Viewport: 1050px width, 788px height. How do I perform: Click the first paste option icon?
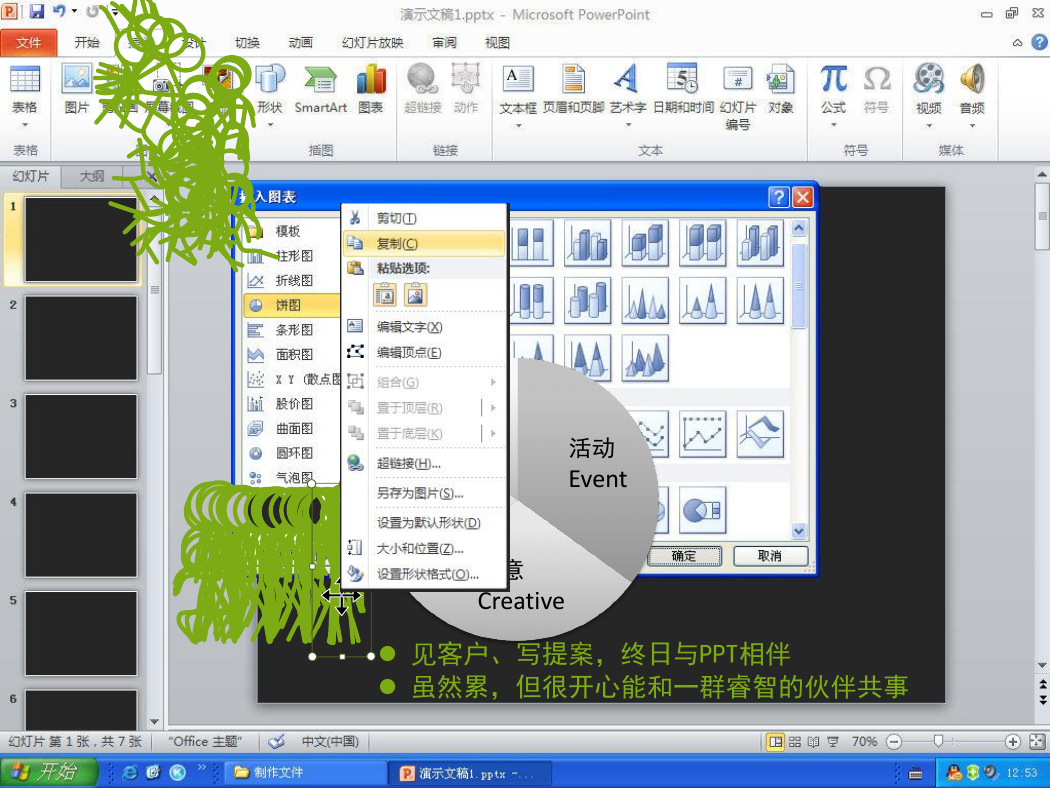coord(385,295)
